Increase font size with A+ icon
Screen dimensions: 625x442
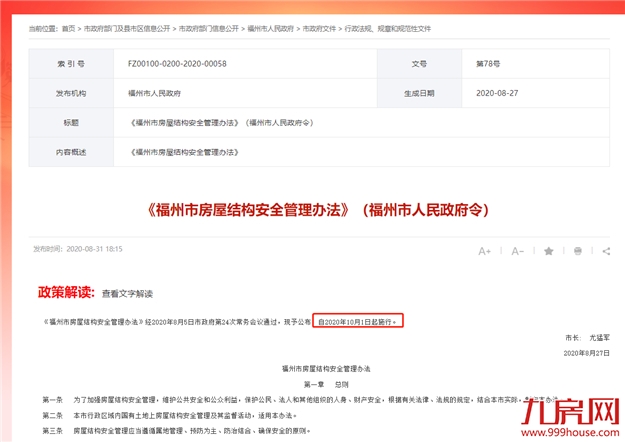(x=484, y=251)
